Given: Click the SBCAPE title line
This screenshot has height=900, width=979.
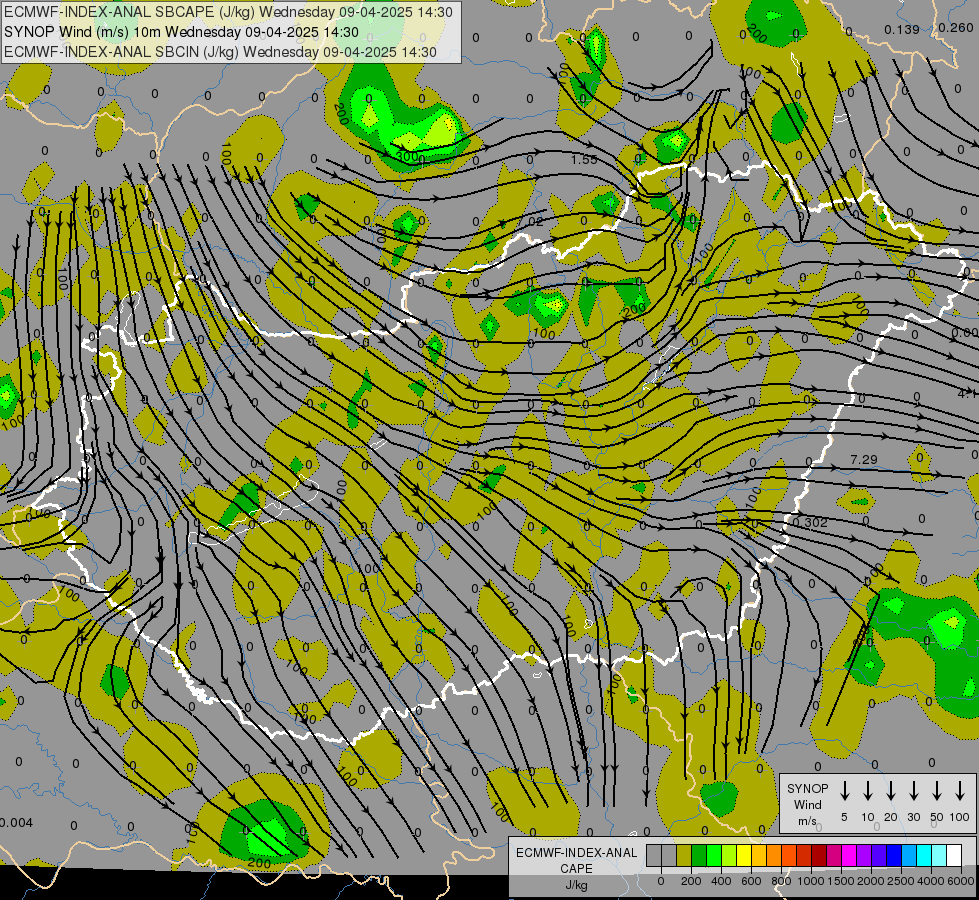Looking at the screenshot, I should pos(229,12).
